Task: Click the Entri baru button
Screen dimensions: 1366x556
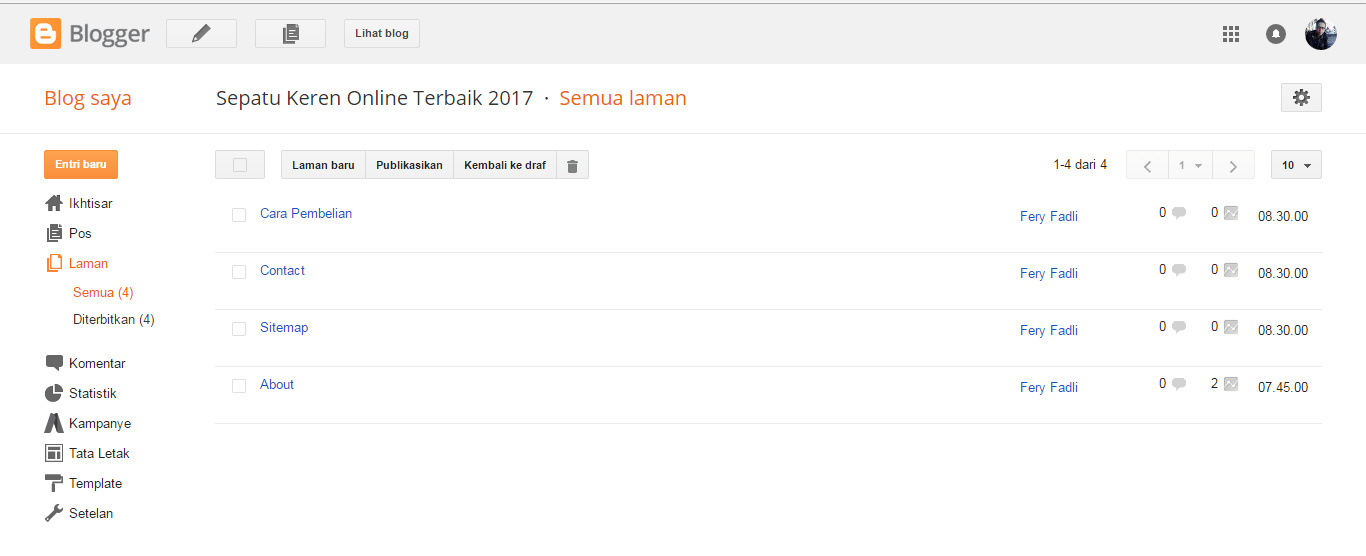Action: tap(81, 164)
